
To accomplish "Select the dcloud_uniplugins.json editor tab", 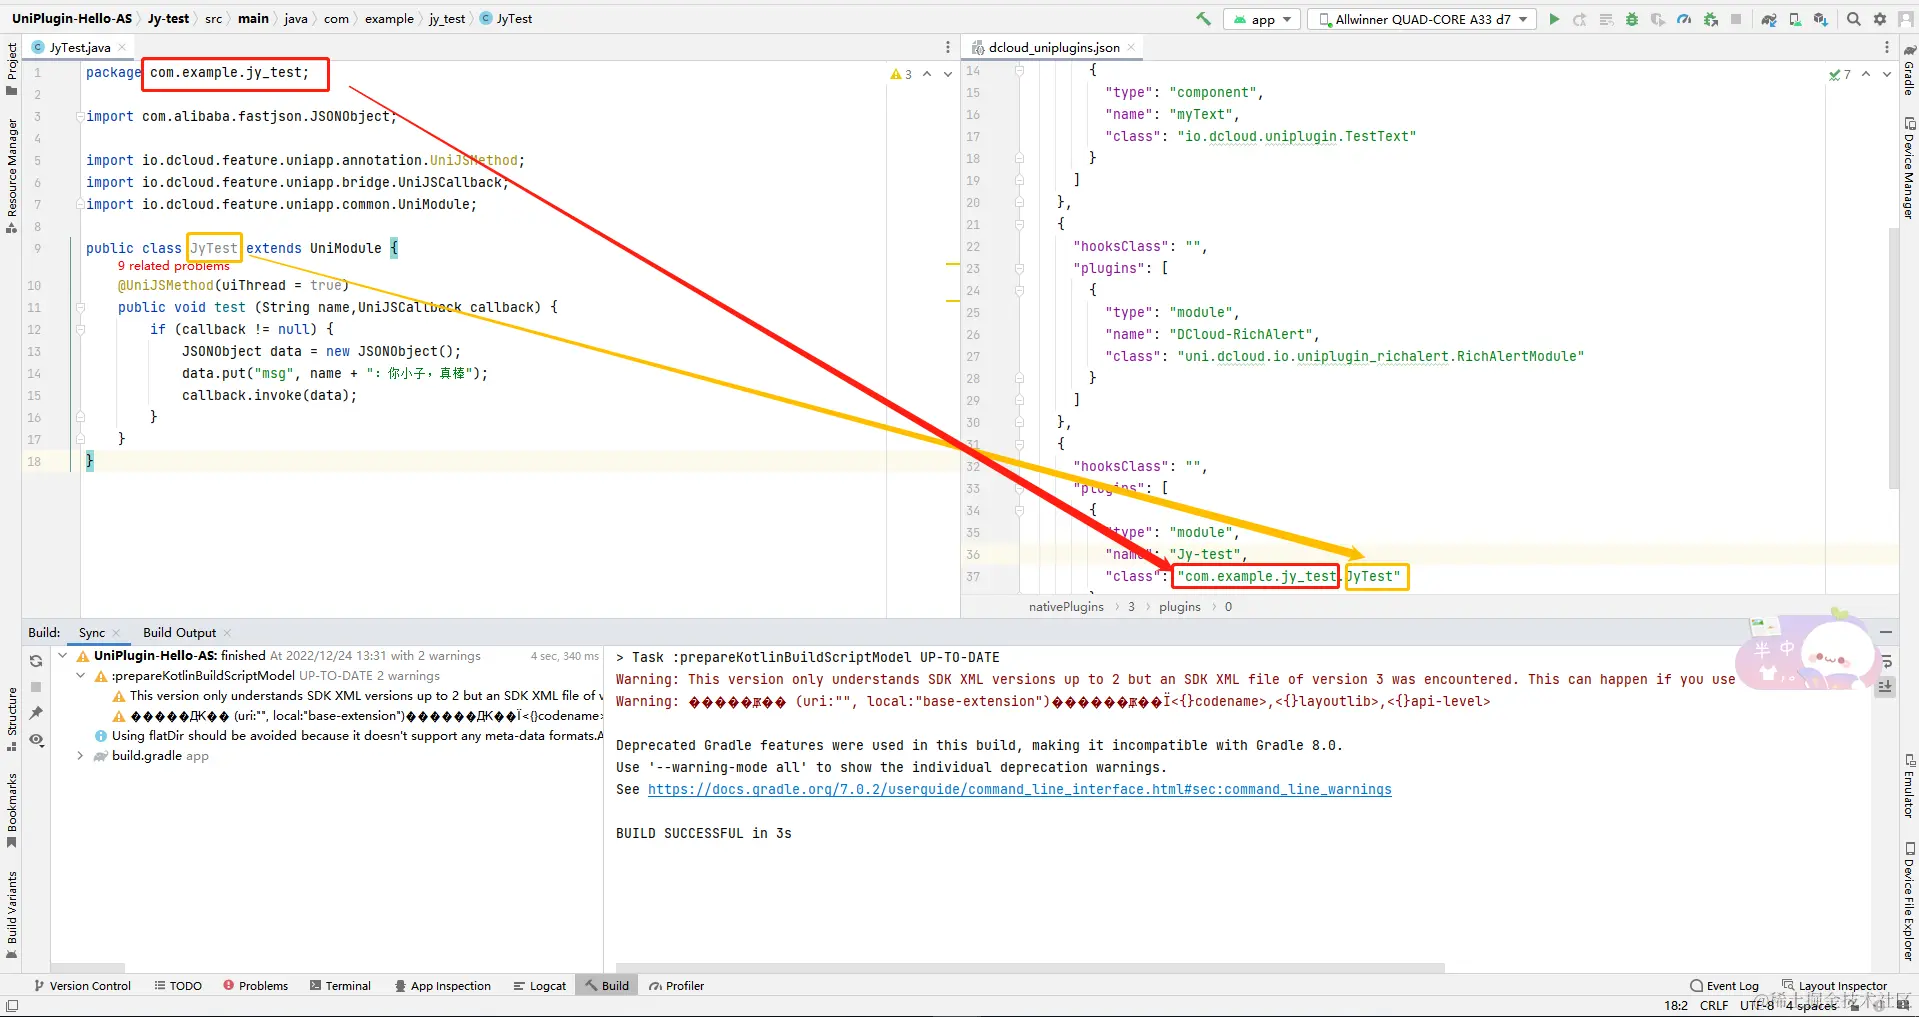I will pyautogui.click(x=1053, y=48).
